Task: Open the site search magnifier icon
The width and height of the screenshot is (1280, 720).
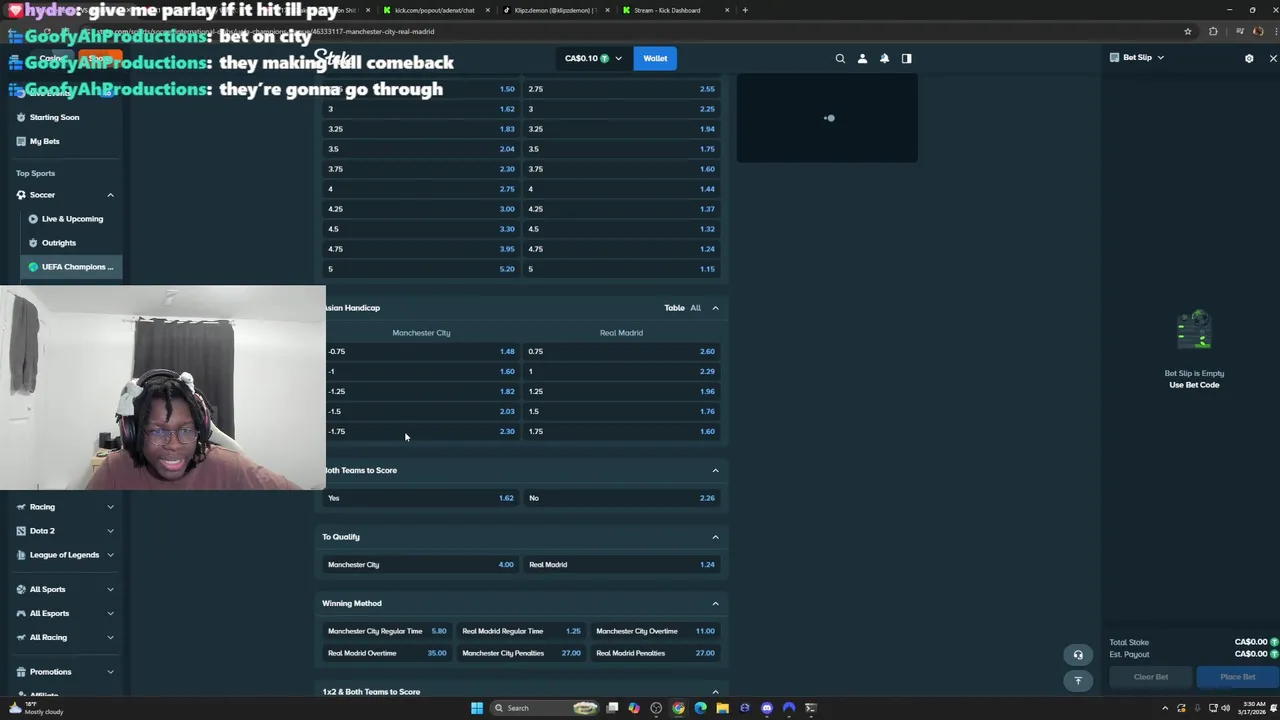Action: pos(840,58)
